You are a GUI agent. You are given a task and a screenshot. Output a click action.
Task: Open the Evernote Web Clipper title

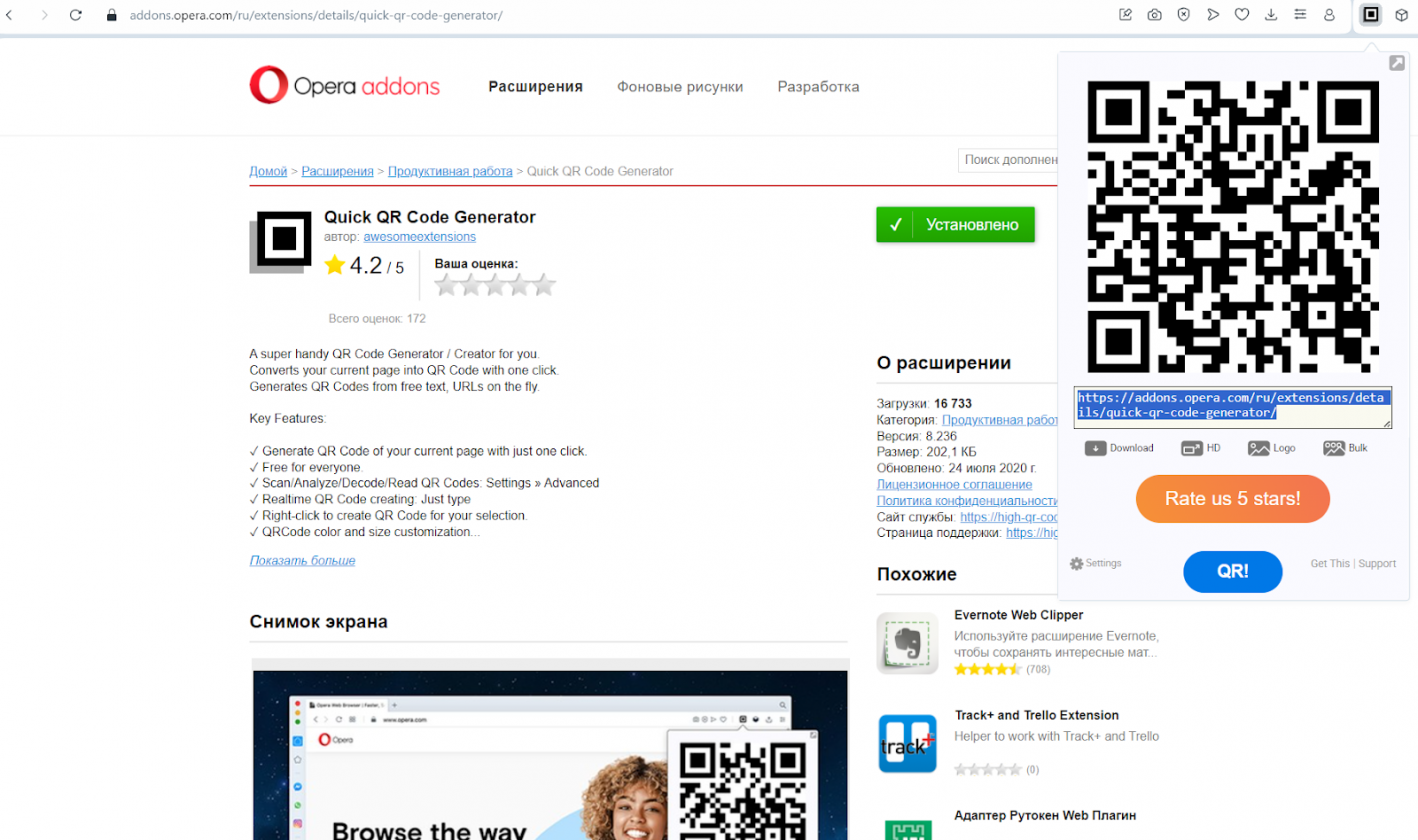[x=1019, y=615]
